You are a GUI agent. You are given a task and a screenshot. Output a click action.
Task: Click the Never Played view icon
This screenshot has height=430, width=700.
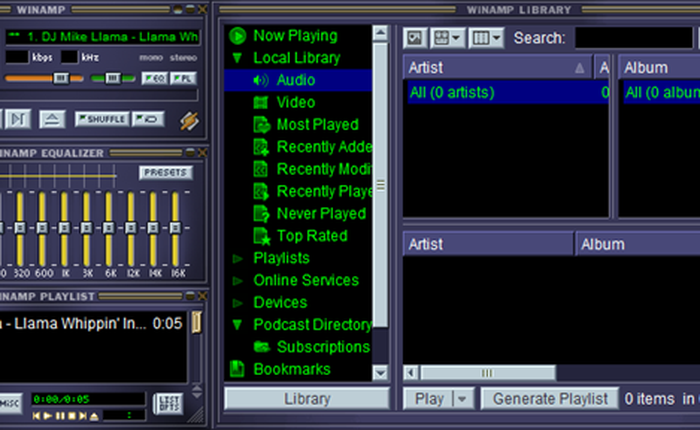261,214
